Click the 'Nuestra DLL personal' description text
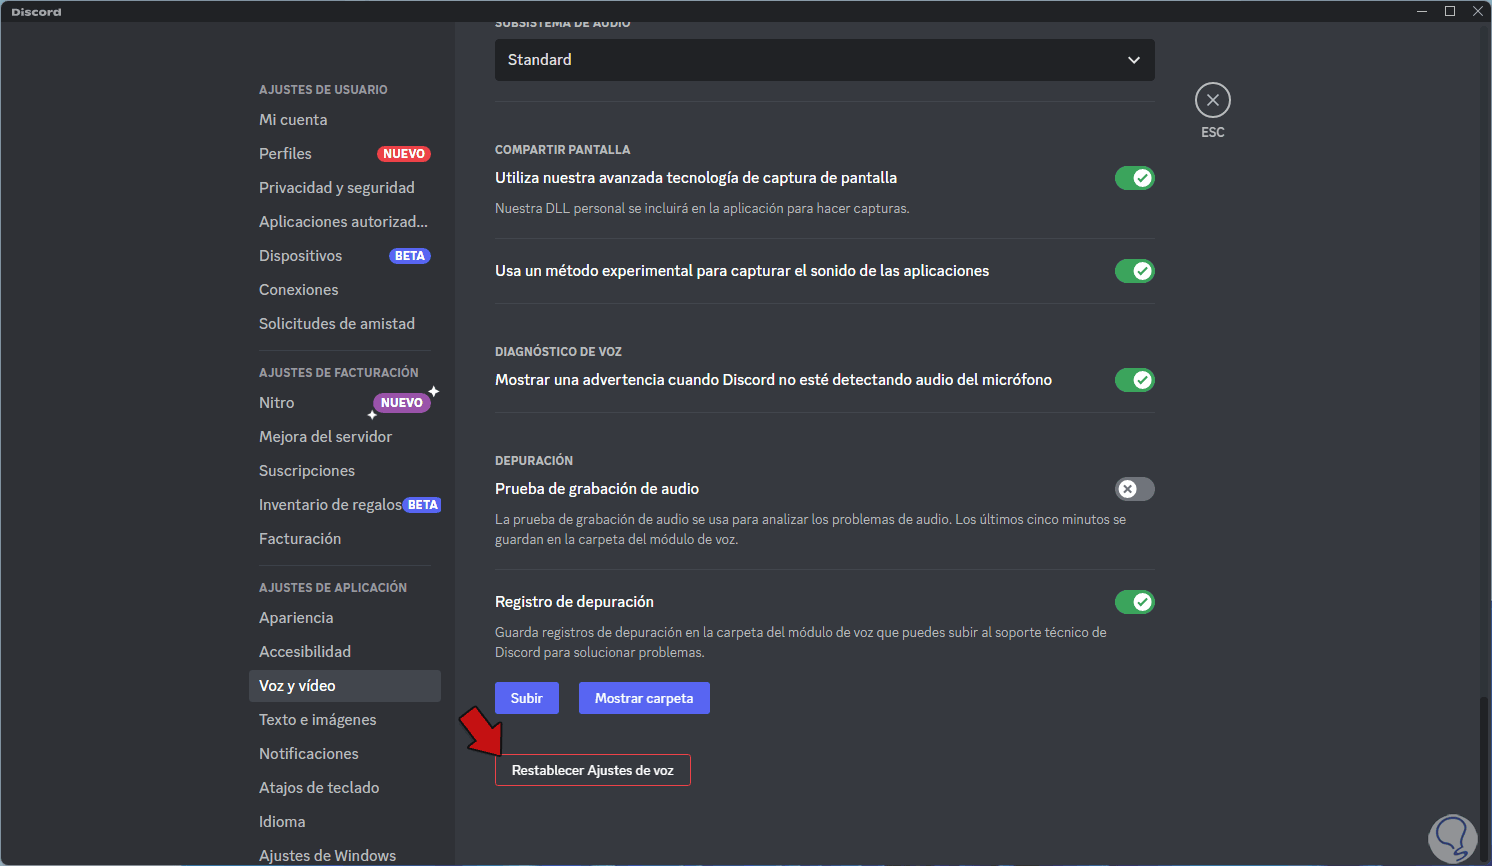 pos(702,209)
